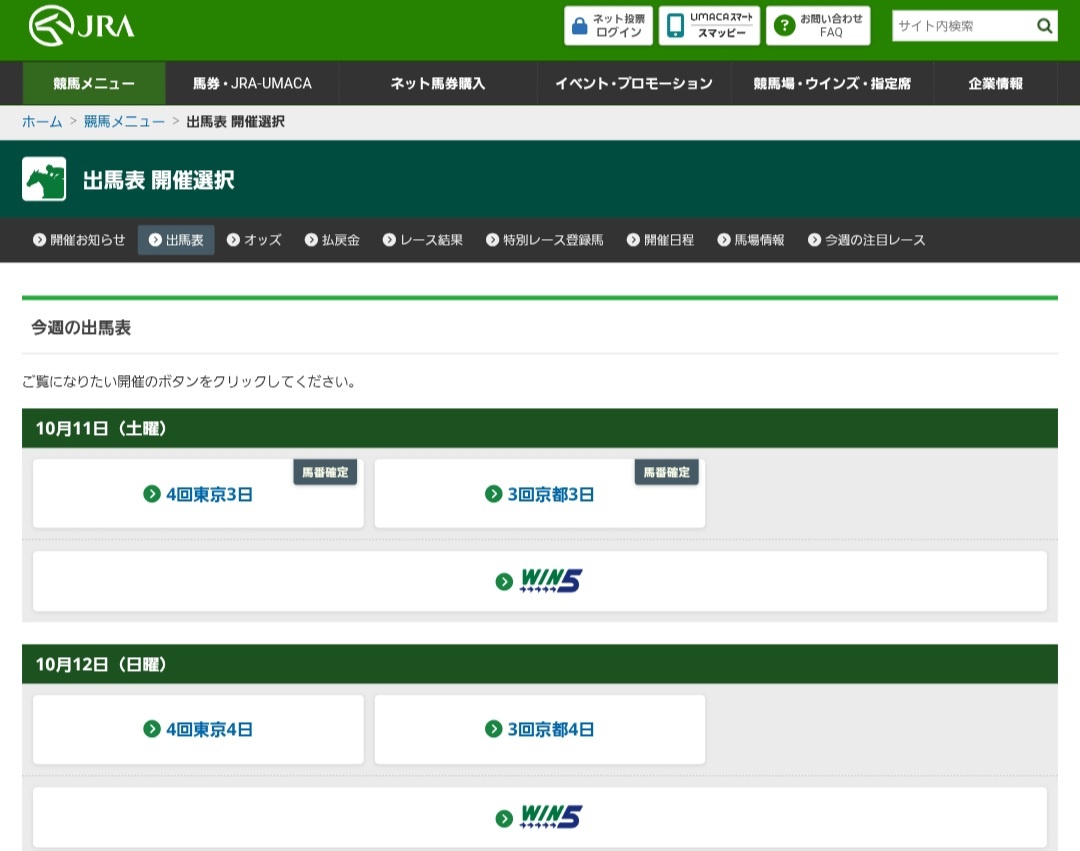Open the 競馬場・ウインズ・指定席 menu
1080x851 pixels.
point(832,83)
